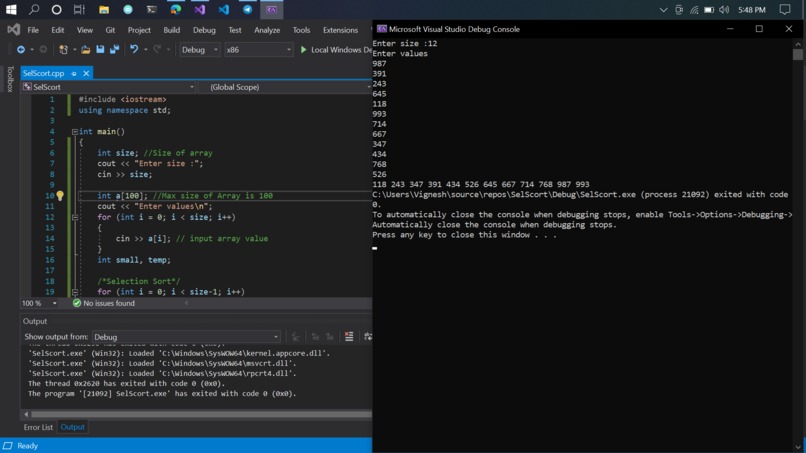Image resolution: width=806 pixels, height=453 pixels.
Task: Toggle word wrap icon in Output panel
Action: 367,336
